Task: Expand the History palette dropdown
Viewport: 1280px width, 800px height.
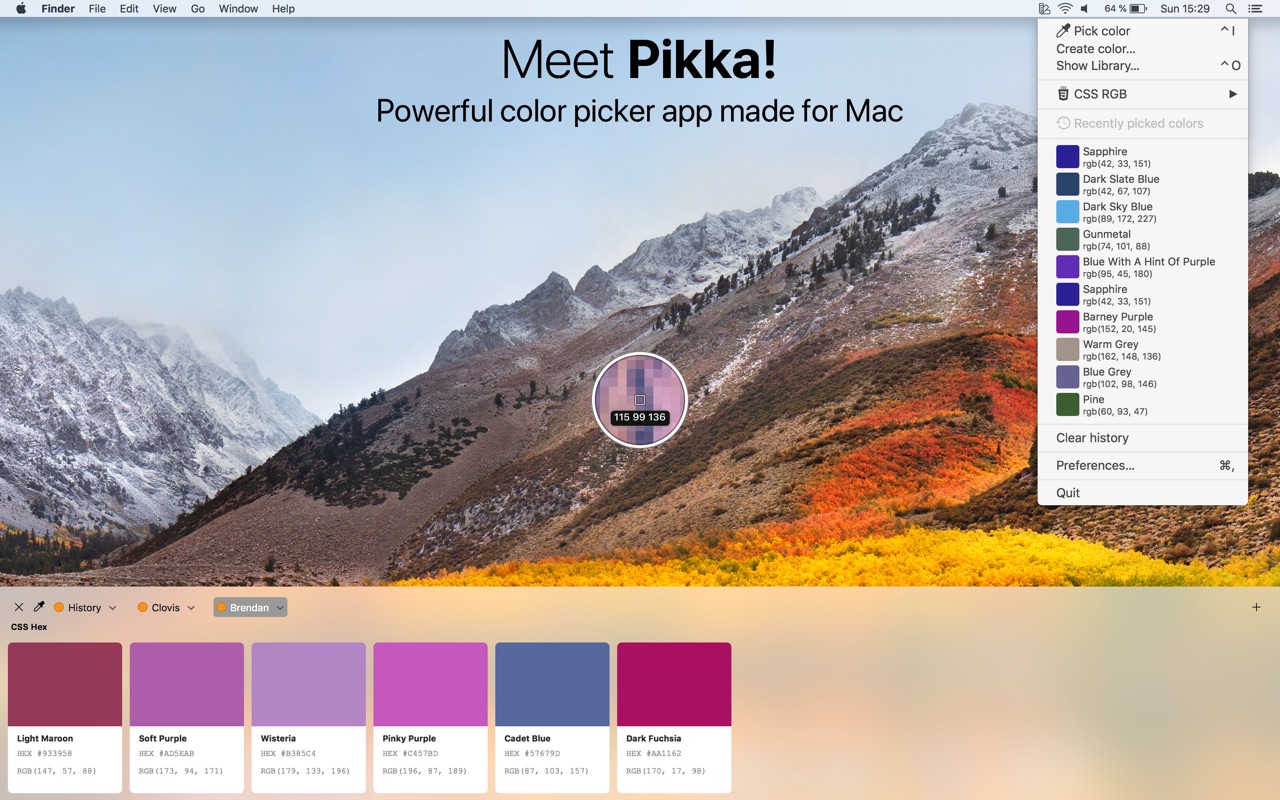Action: (112, 608)
